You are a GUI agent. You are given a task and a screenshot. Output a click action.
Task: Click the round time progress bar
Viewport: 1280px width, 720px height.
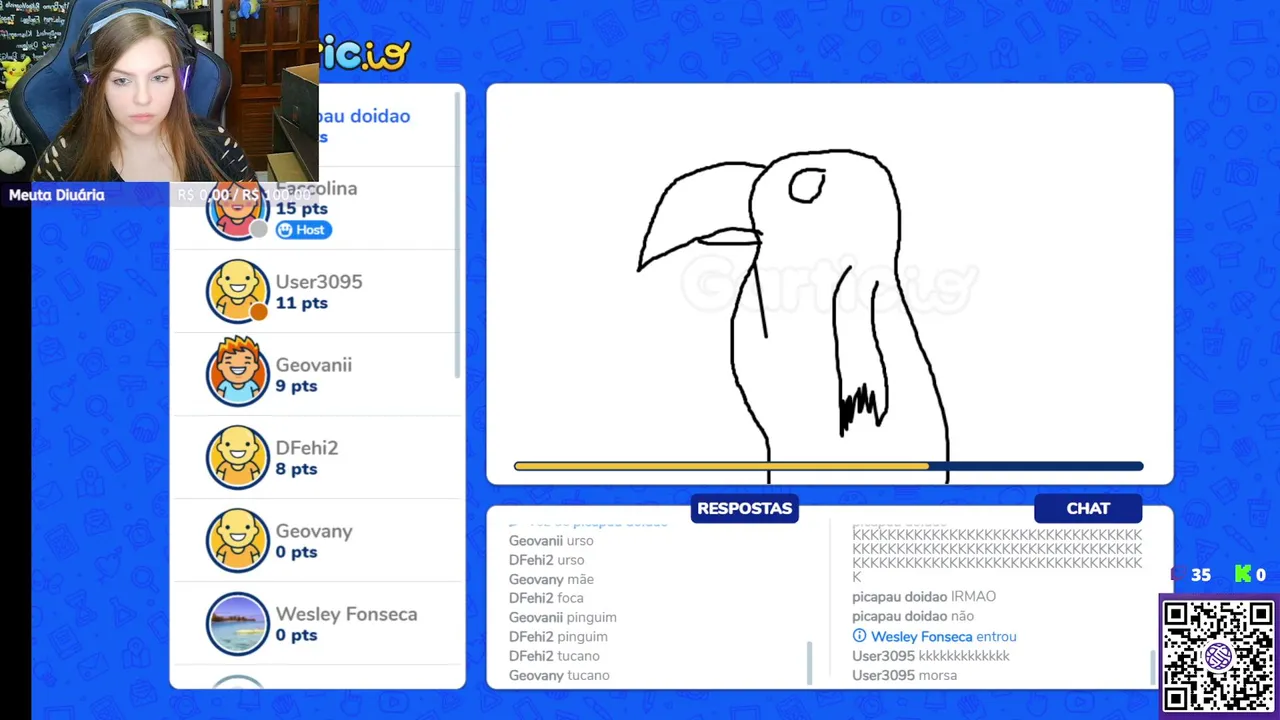coord(828,466)
